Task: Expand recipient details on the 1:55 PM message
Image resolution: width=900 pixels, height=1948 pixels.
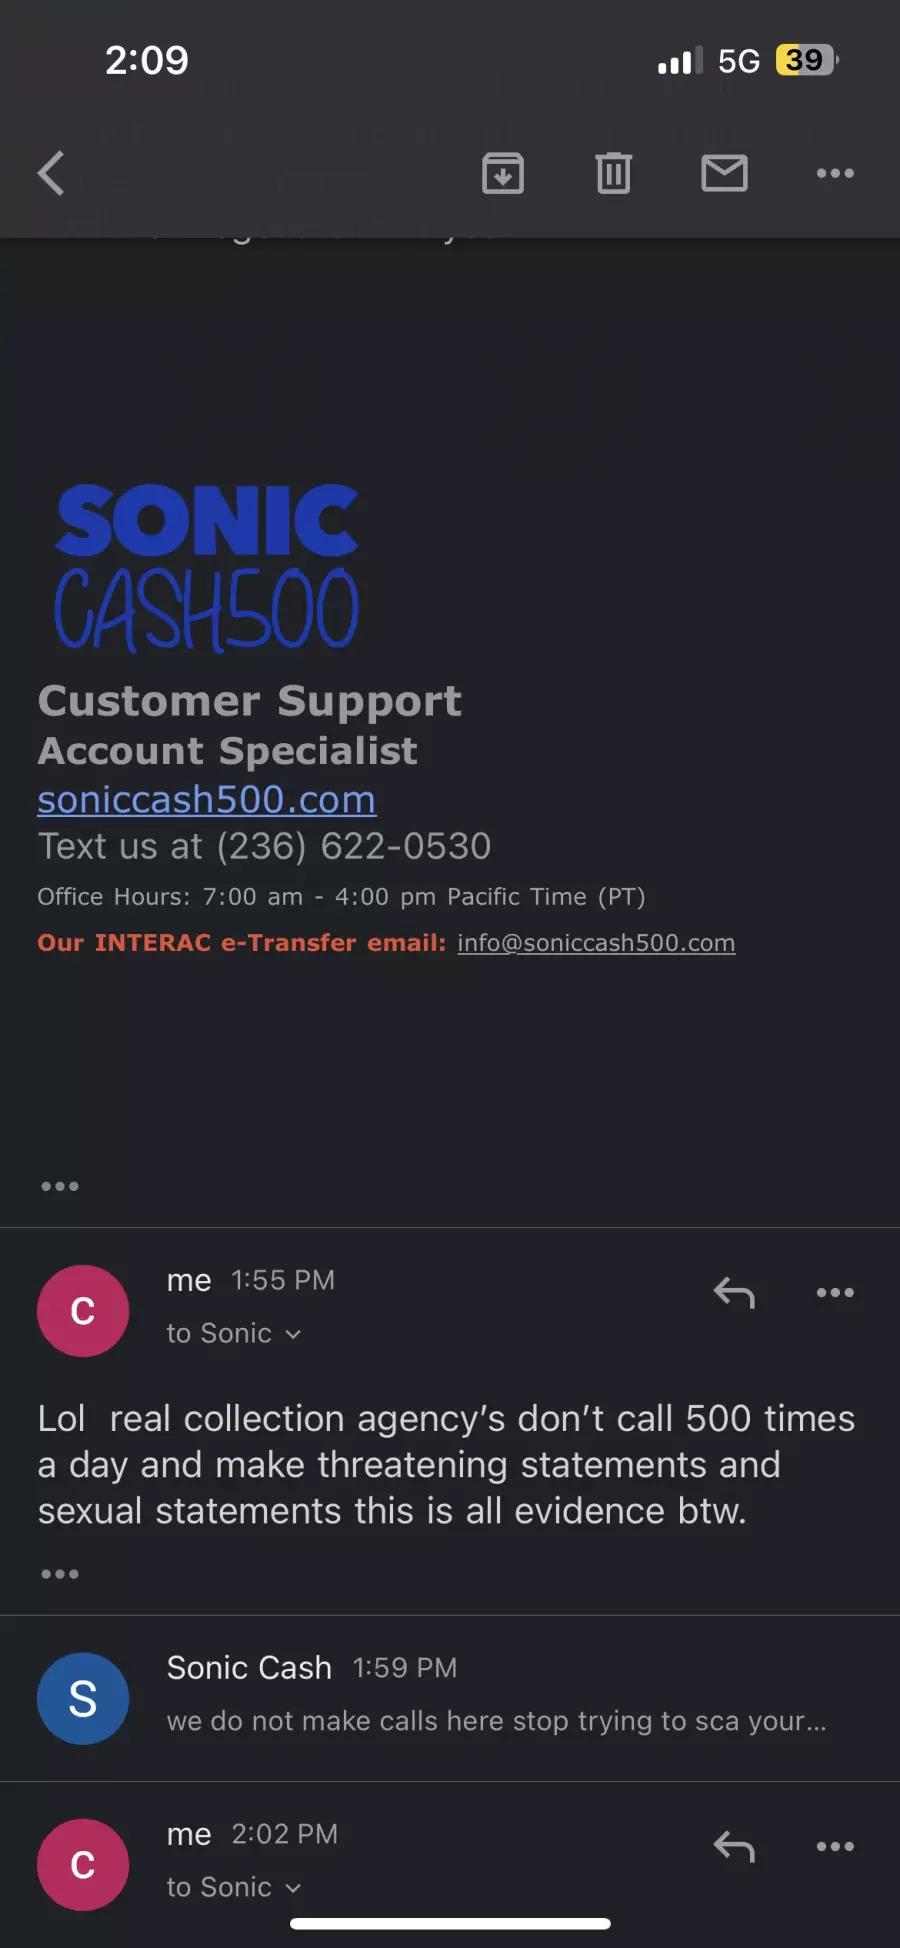Action: [x=234, y=1333]
